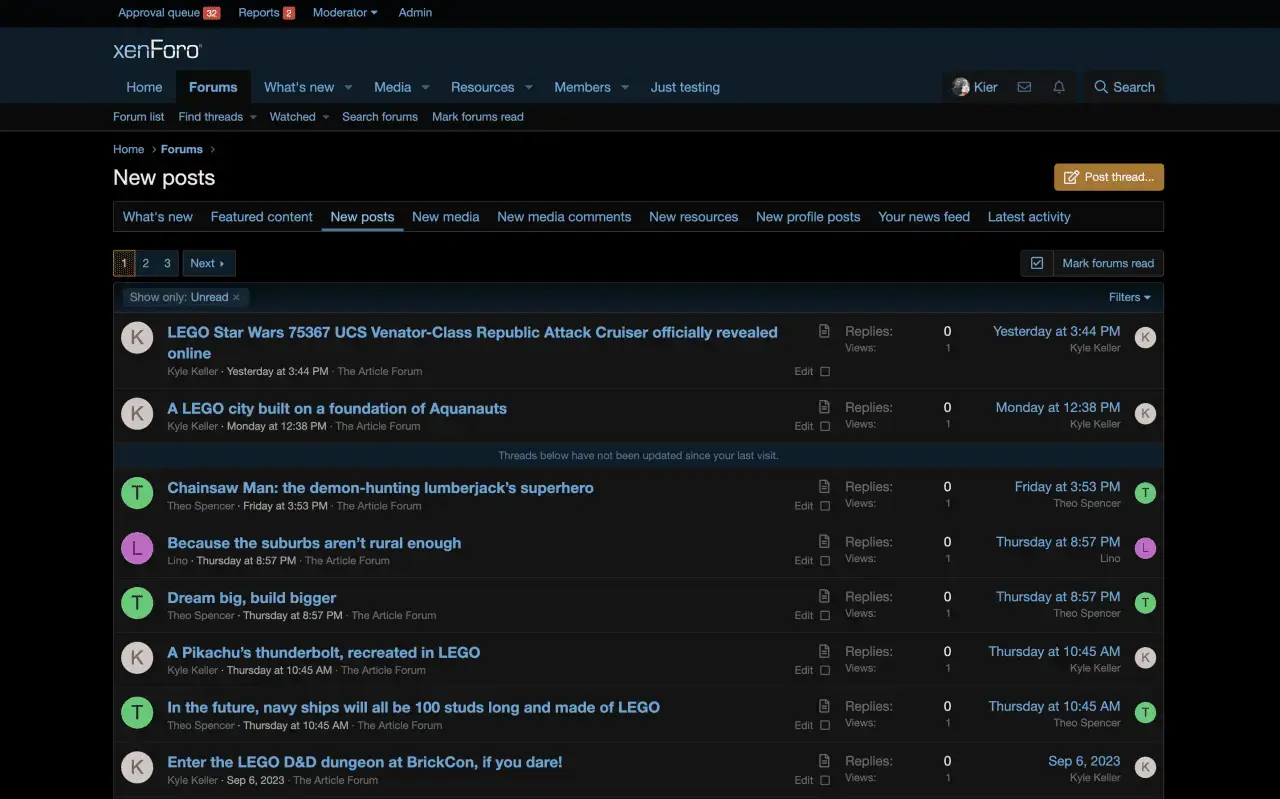Click the Search button
Viewport: 1280px width, 799px height.
[1125, 87]
